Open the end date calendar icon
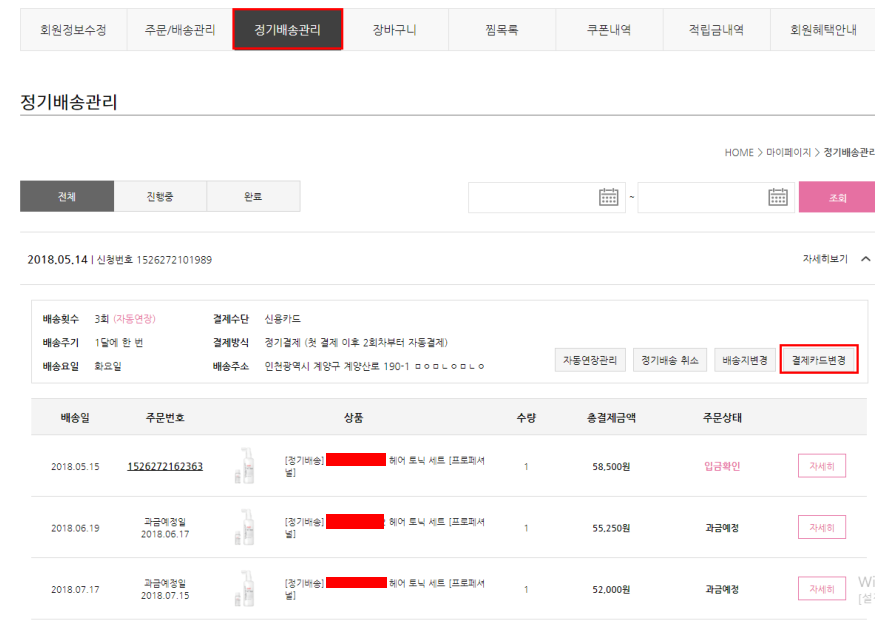The image size is (883, 625). (x=778, y=197)
